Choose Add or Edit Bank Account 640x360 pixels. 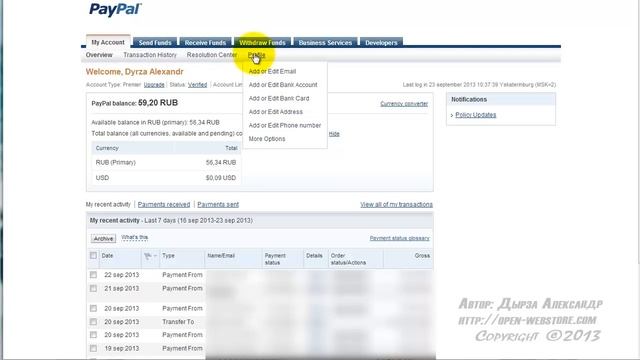283,84
